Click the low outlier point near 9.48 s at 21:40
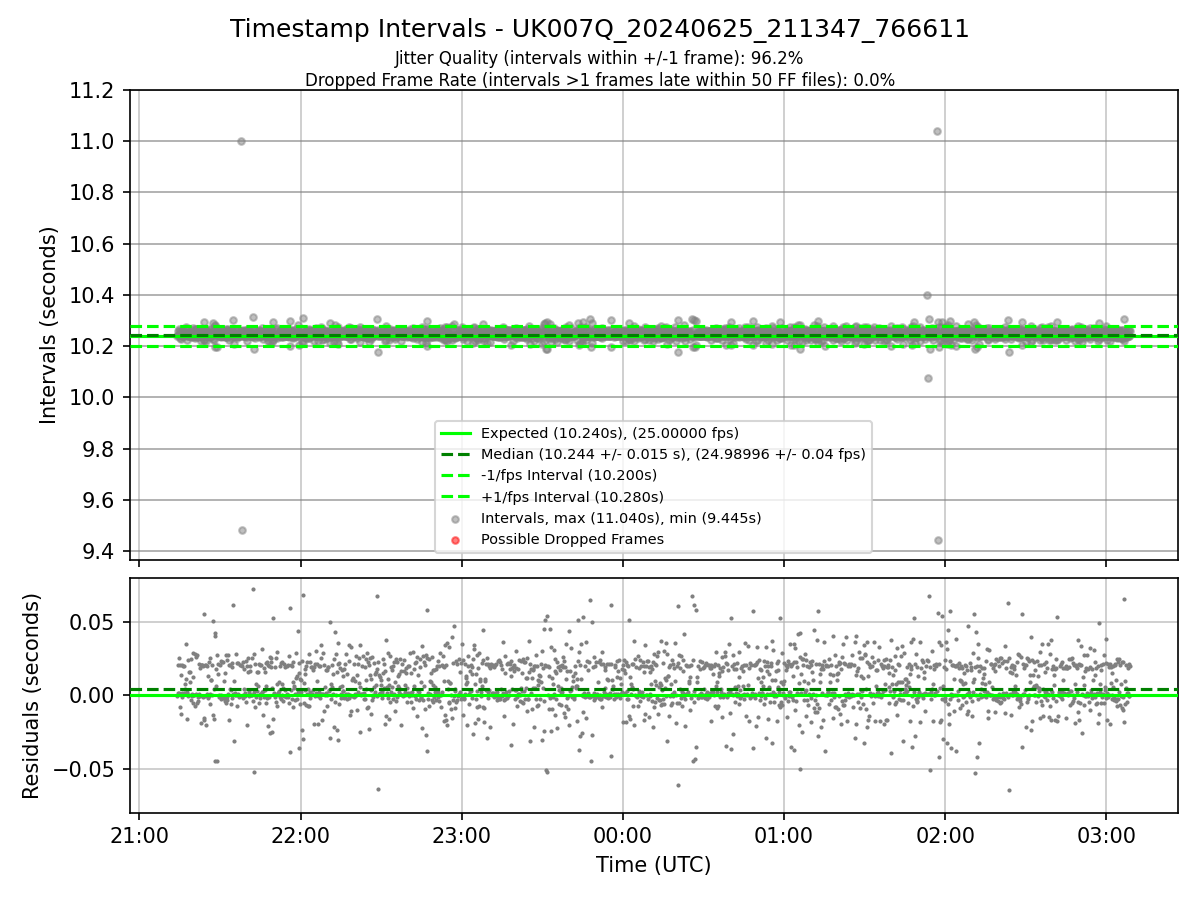Screen dimensions: 1200x900 (242, 530)
